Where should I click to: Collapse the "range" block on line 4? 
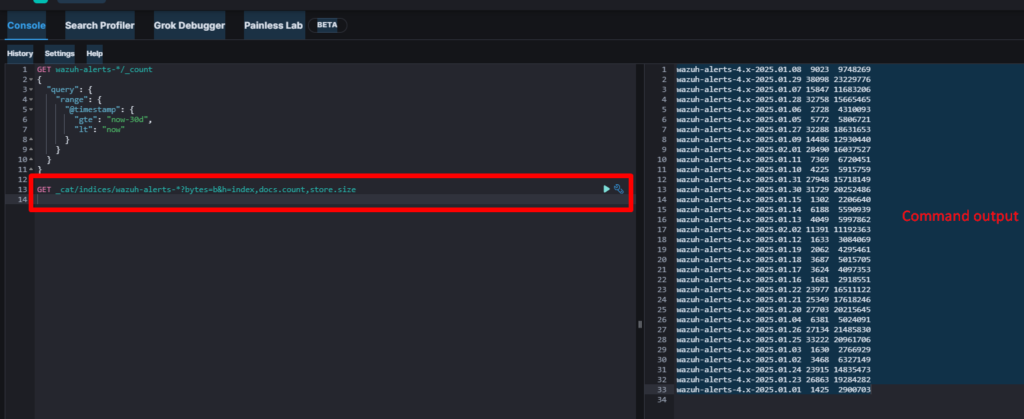click(x=30, y=99)
